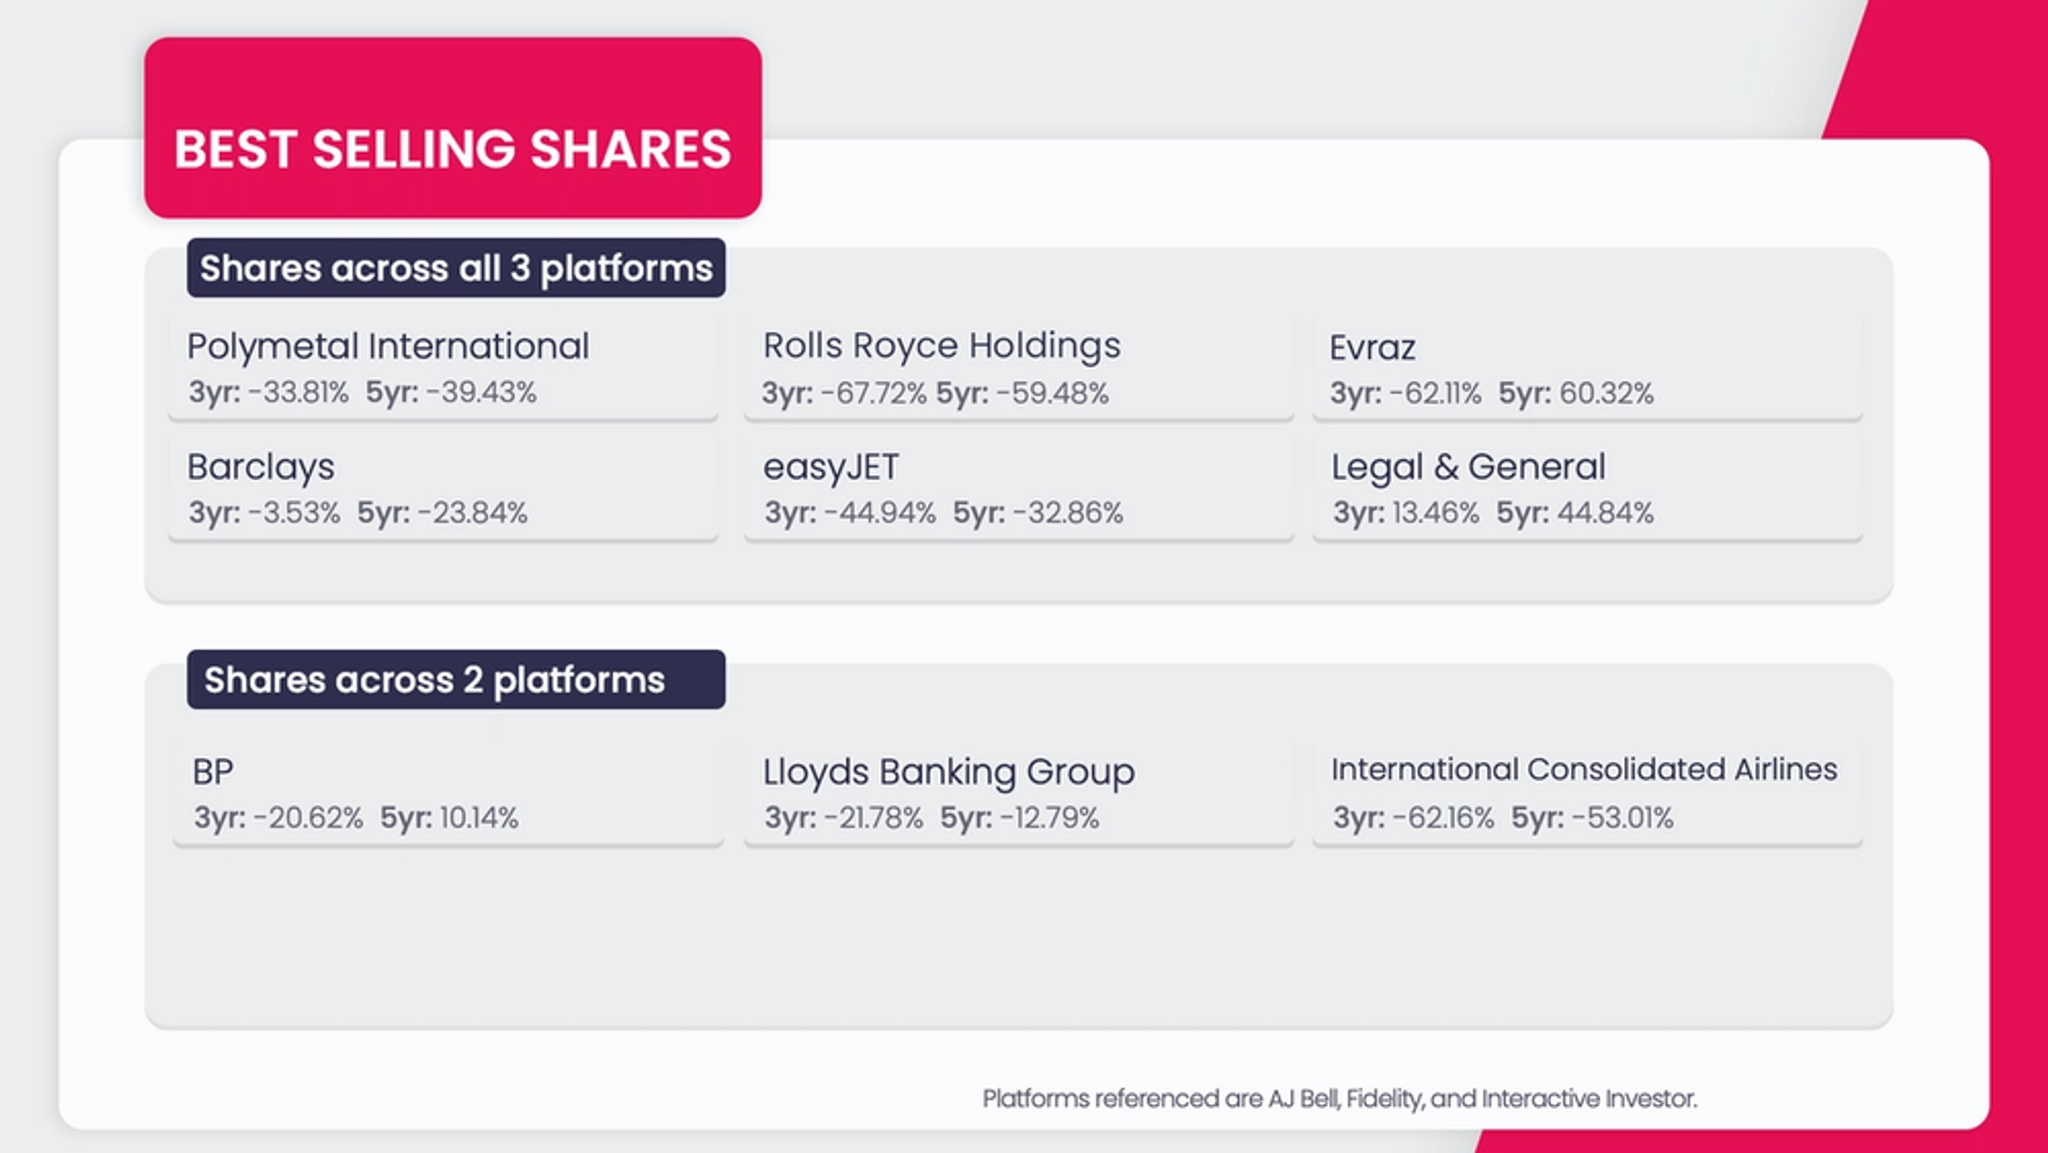Screen dimensions: 2048x1153
Task: Click Polymetal 5yr value -39.43%
Action: click(x=481, y=392)
